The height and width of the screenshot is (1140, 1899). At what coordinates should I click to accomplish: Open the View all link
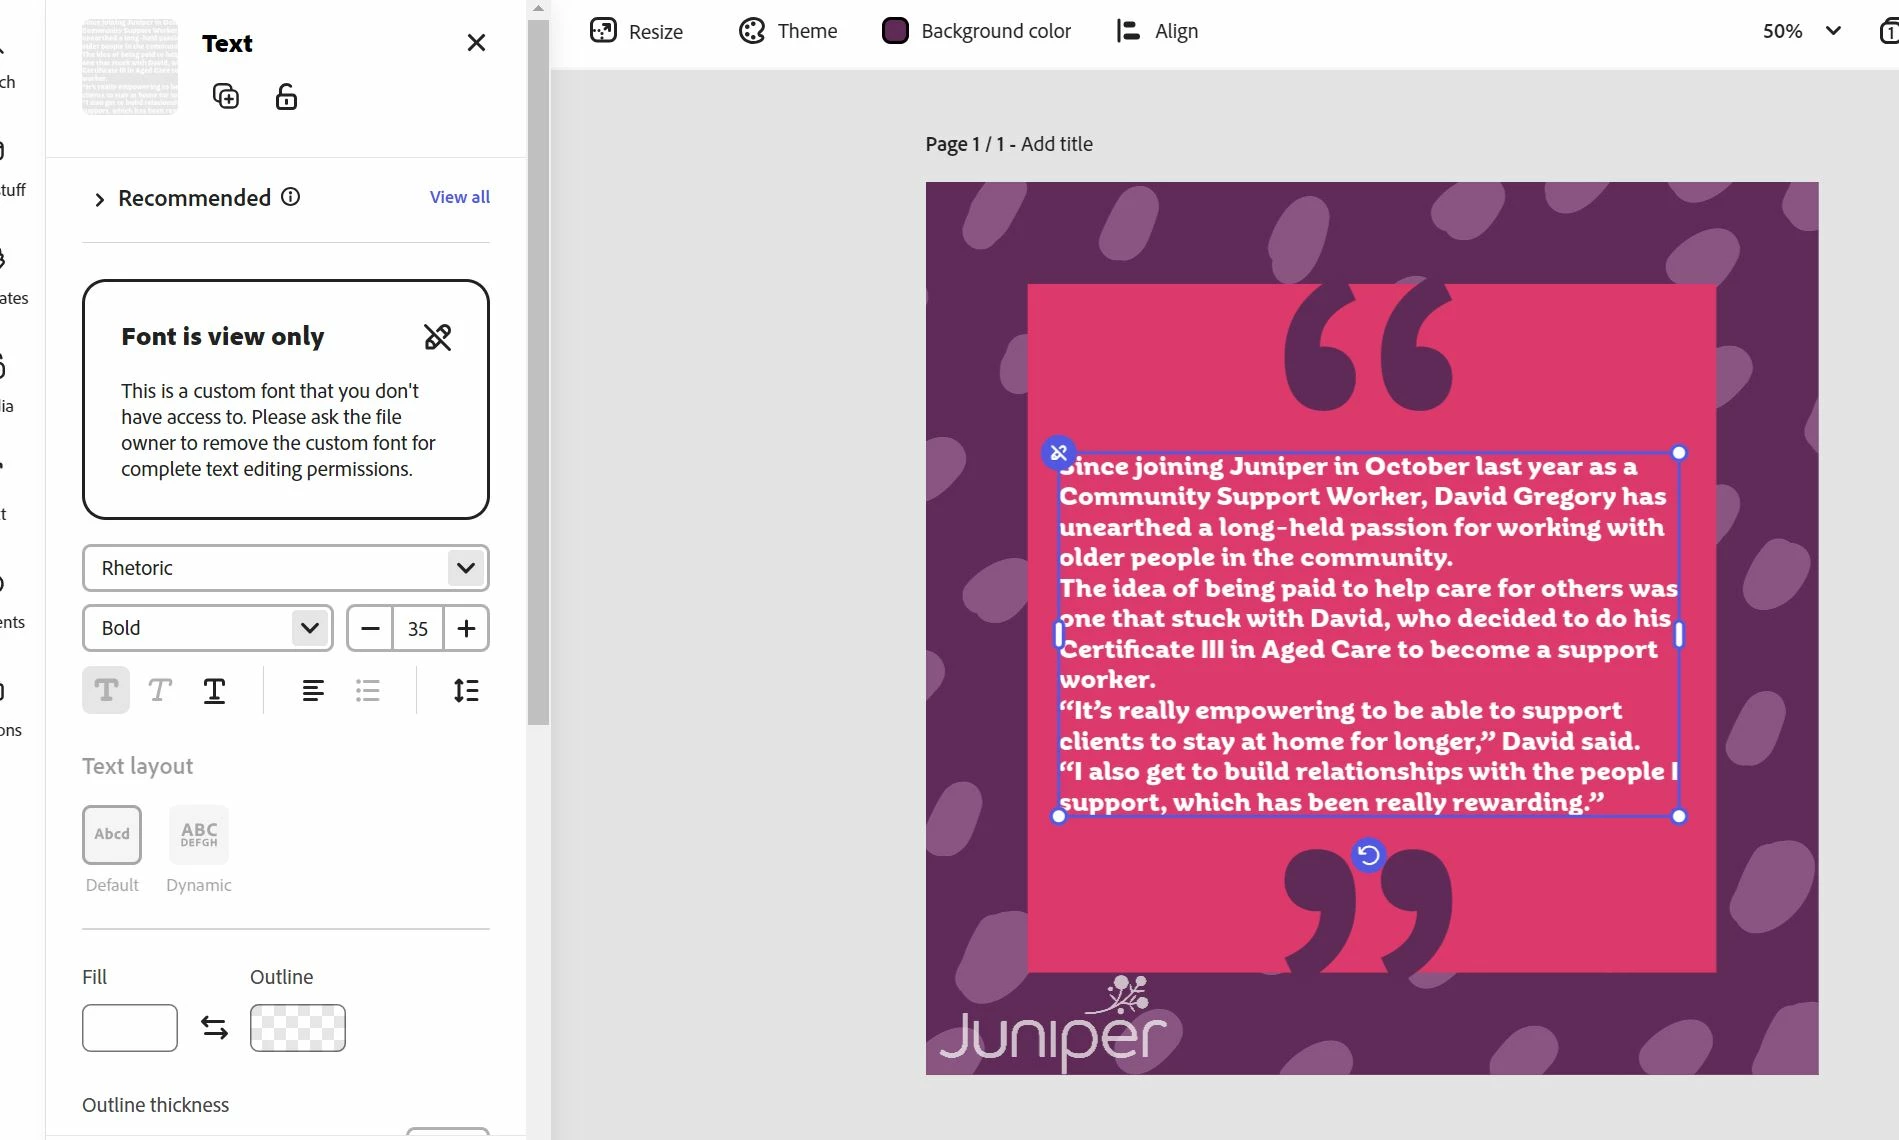coord(460,197)
